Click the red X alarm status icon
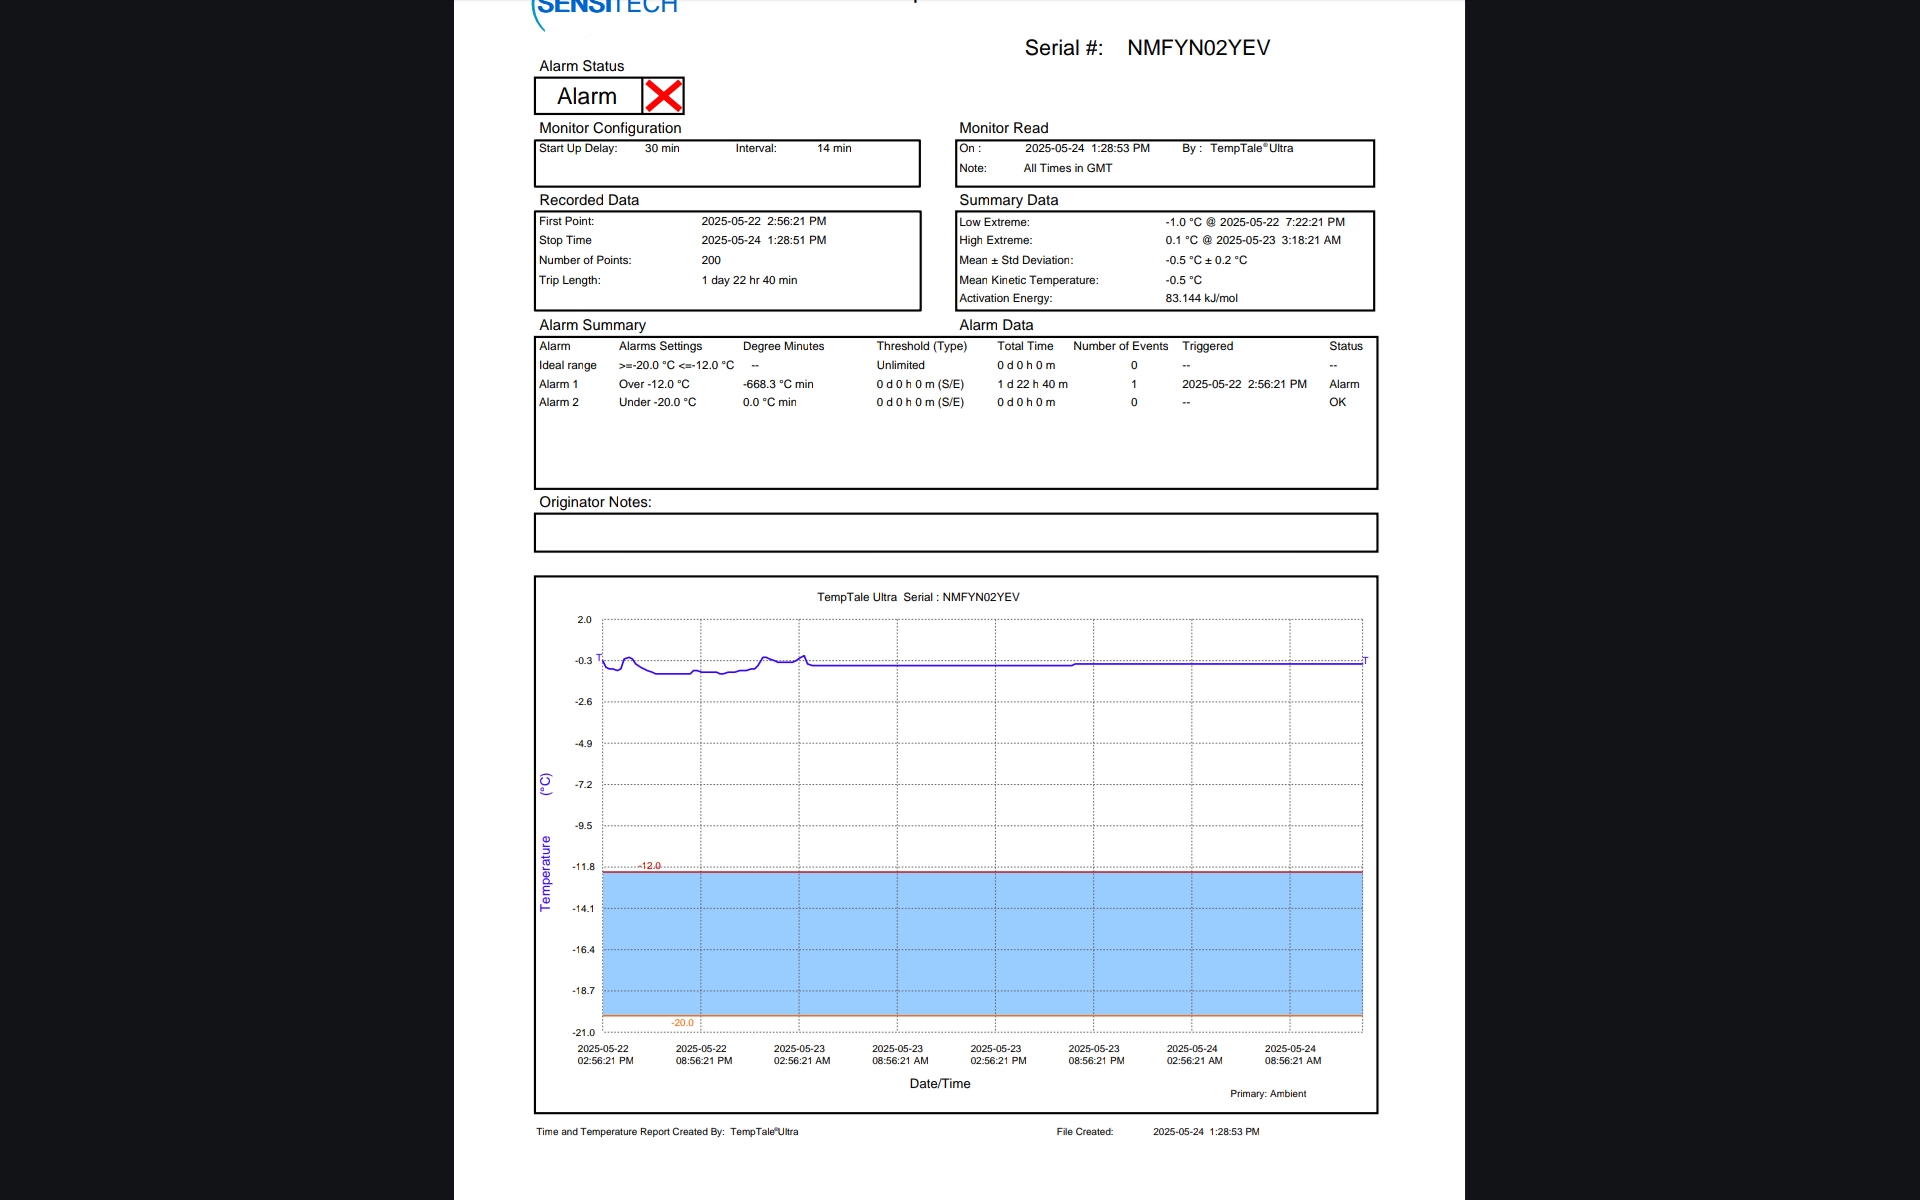The width and height of the screenshot is (1920, 1200). [663, 96]
